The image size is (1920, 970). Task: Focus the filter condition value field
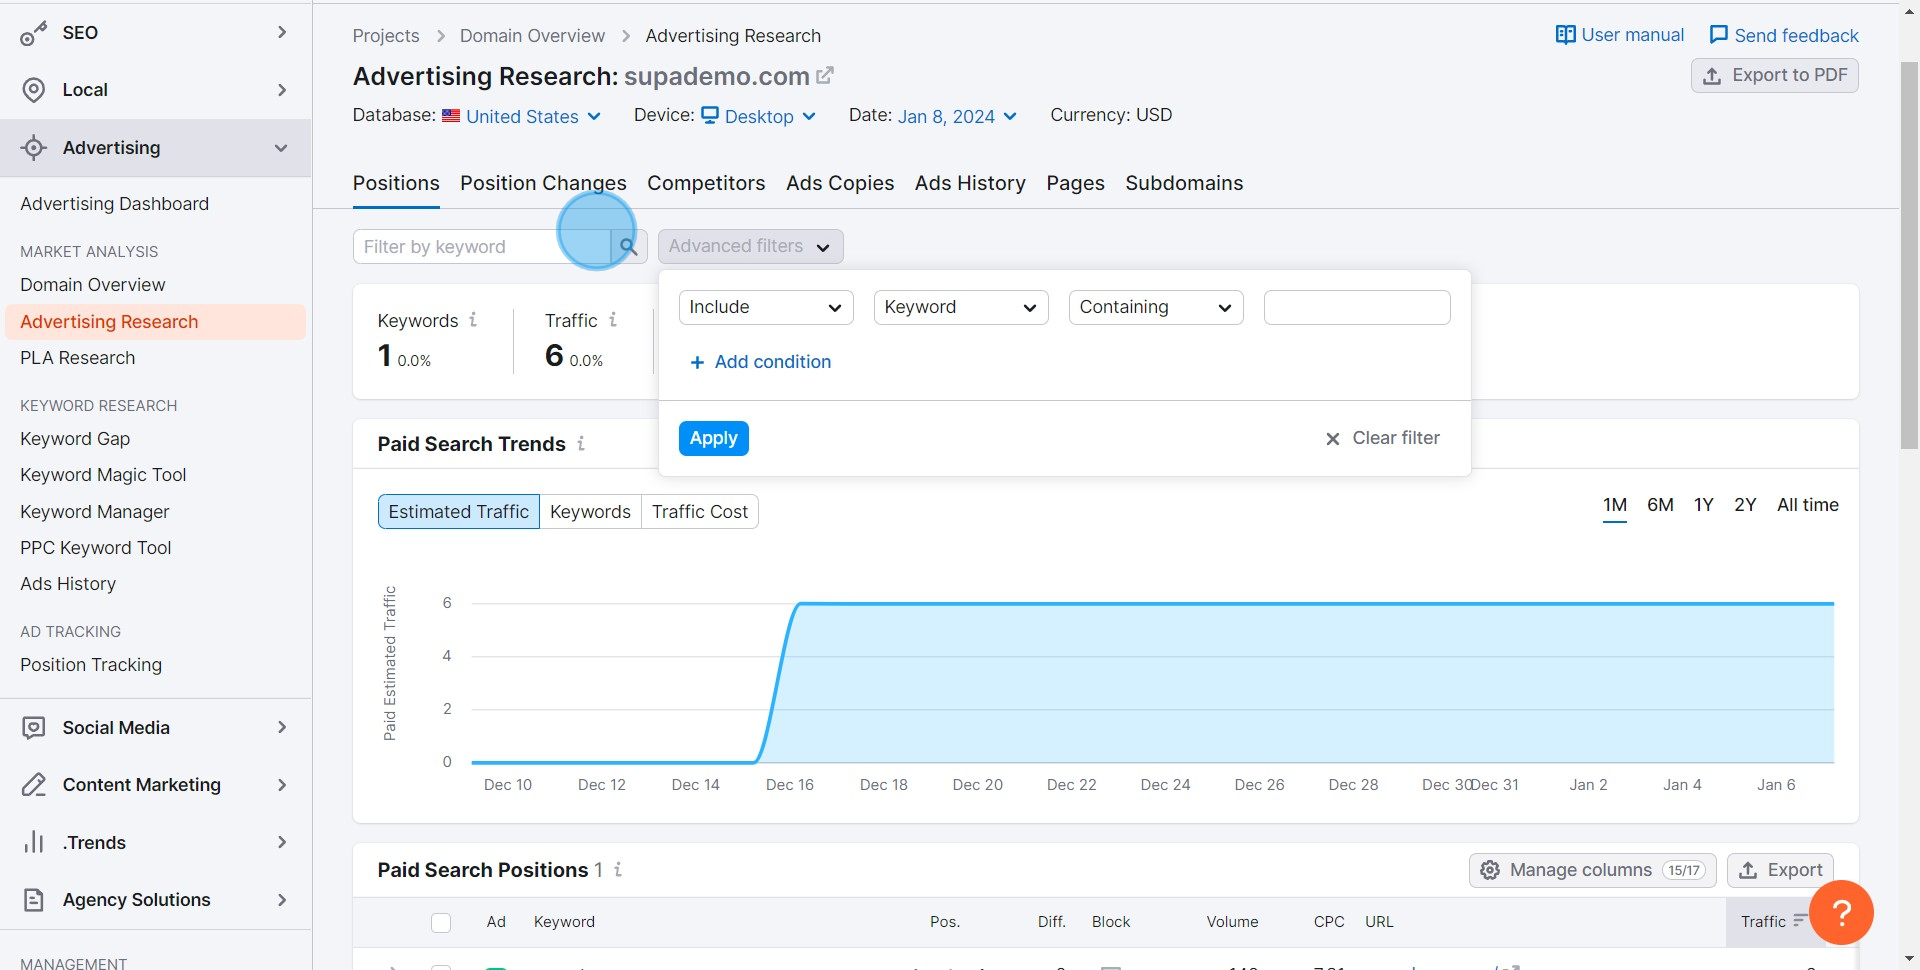[1357, 307]
